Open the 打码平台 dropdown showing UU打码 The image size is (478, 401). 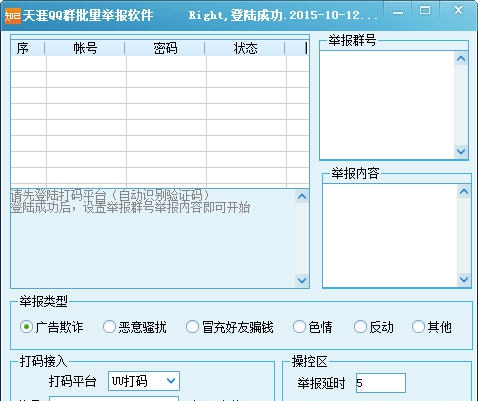coord(144,381)
